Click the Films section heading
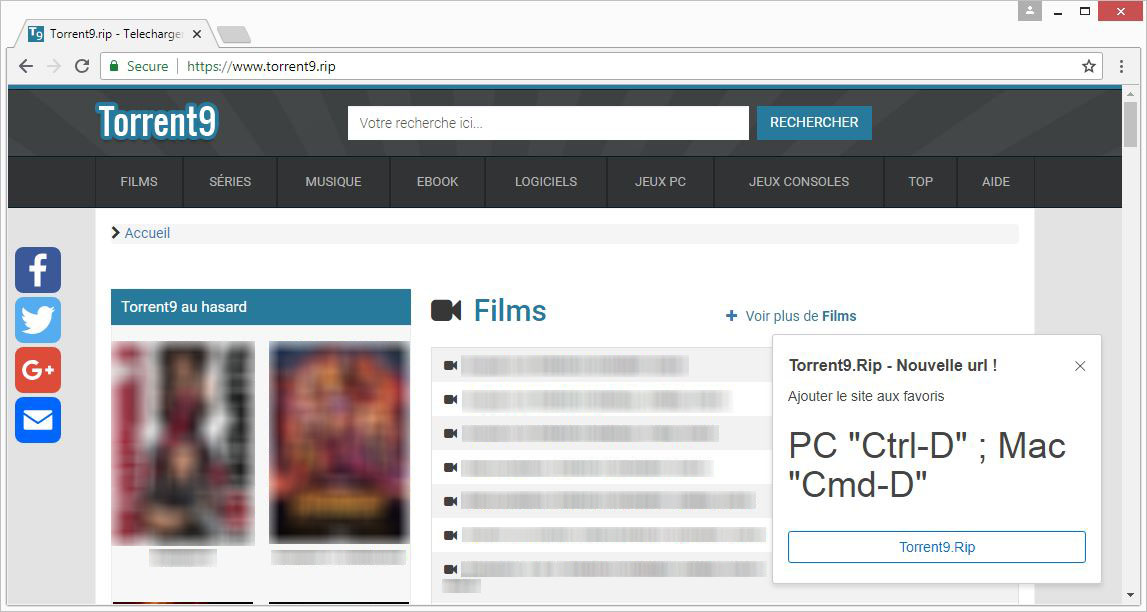Screen dimensions: 1147x612 pyautogui.click(x=510, y=311)
